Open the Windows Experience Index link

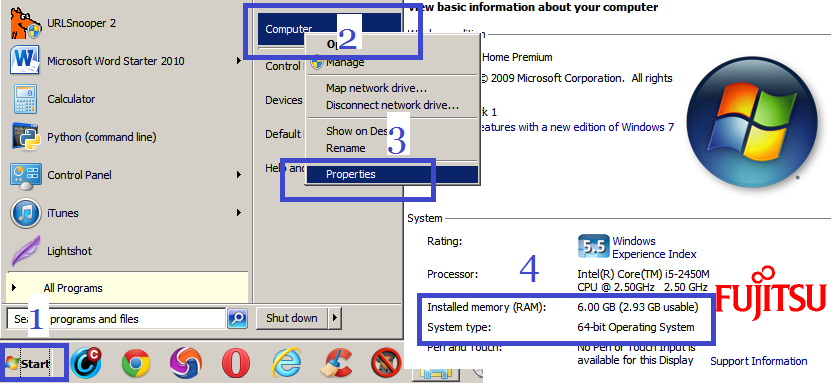coord(654,247)
